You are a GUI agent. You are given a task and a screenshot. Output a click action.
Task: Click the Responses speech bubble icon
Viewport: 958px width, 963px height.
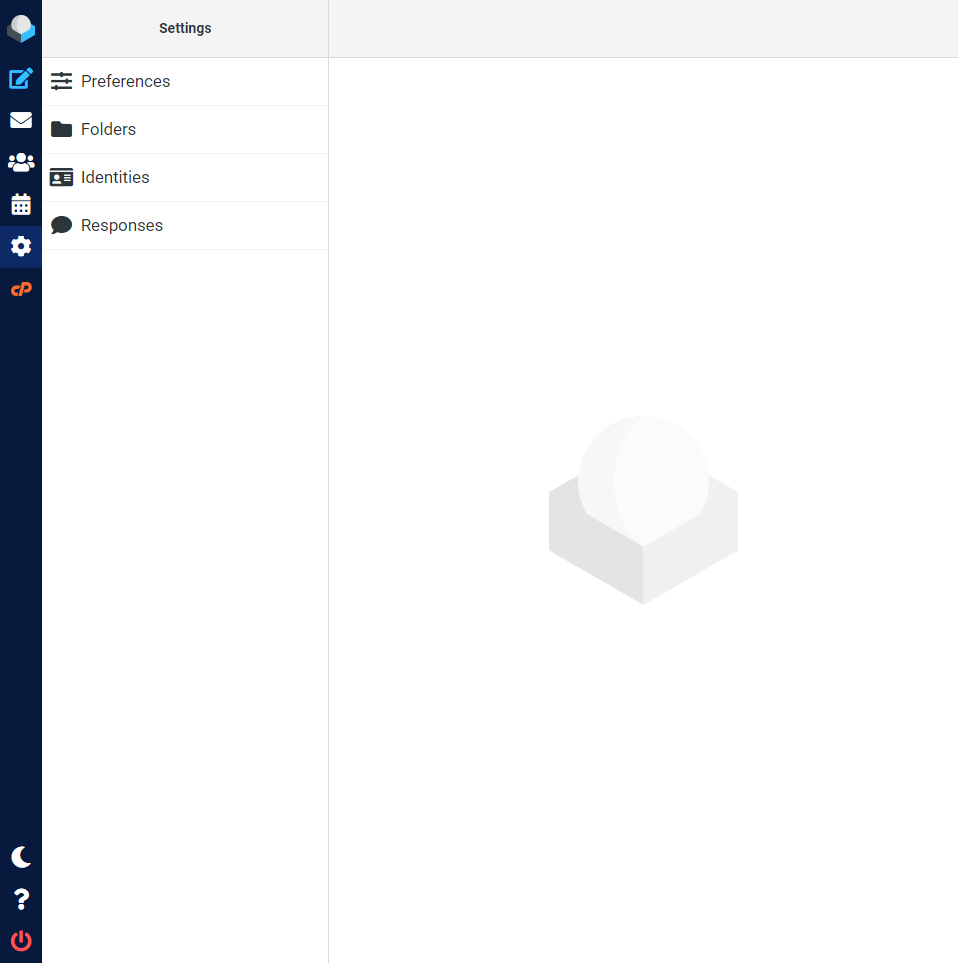(61, 225)
